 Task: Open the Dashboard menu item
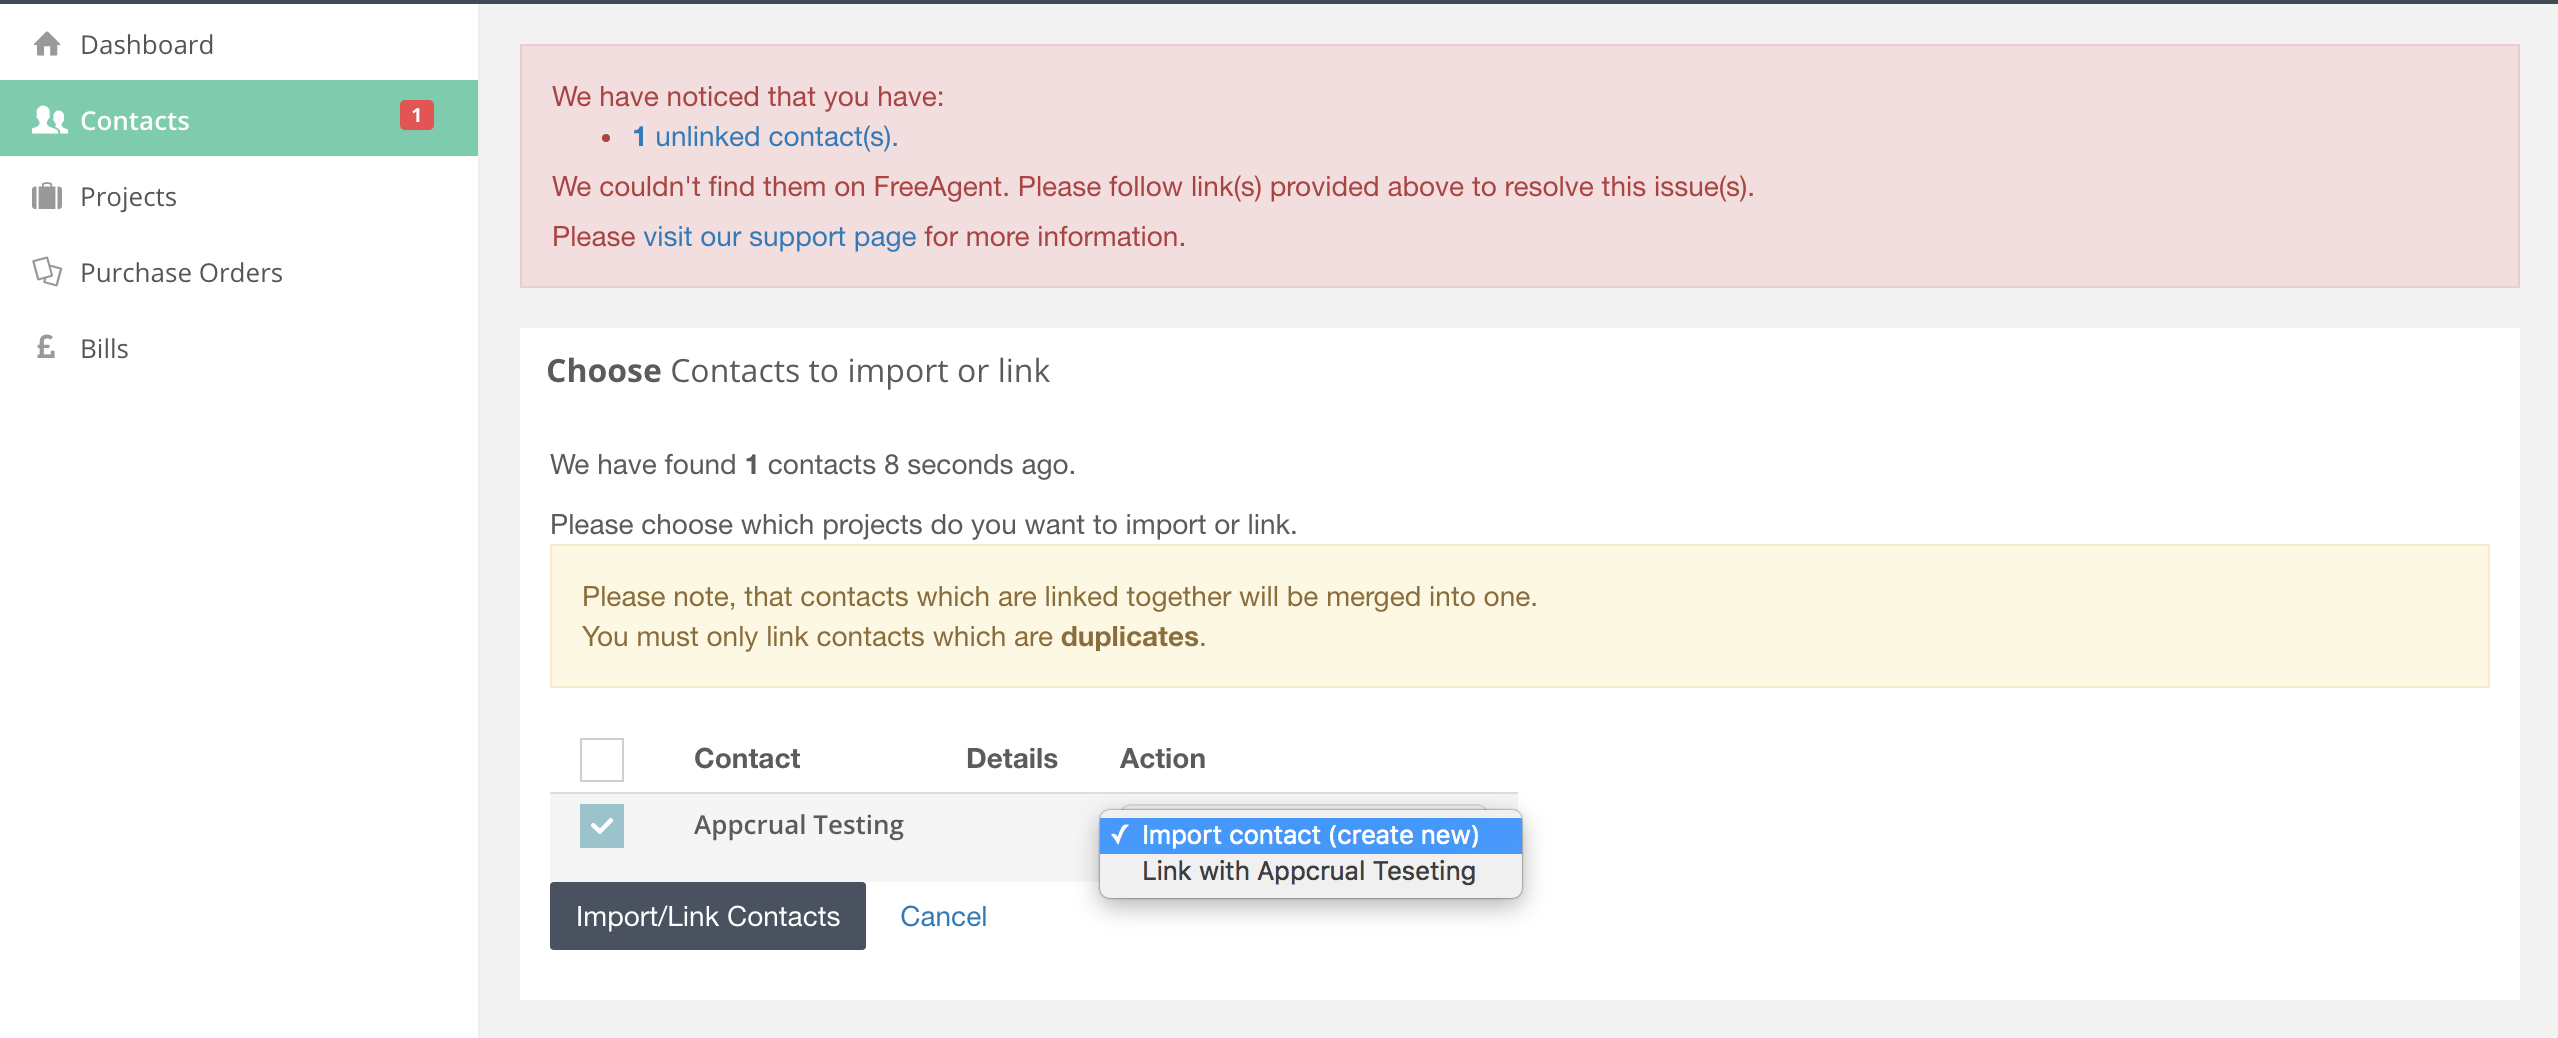coord(147,45)
